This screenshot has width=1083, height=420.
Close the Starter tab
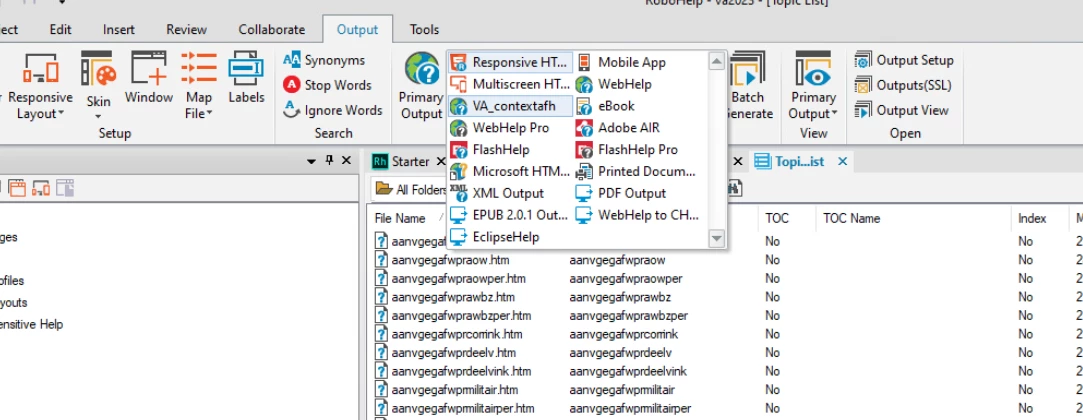point(441,162)
